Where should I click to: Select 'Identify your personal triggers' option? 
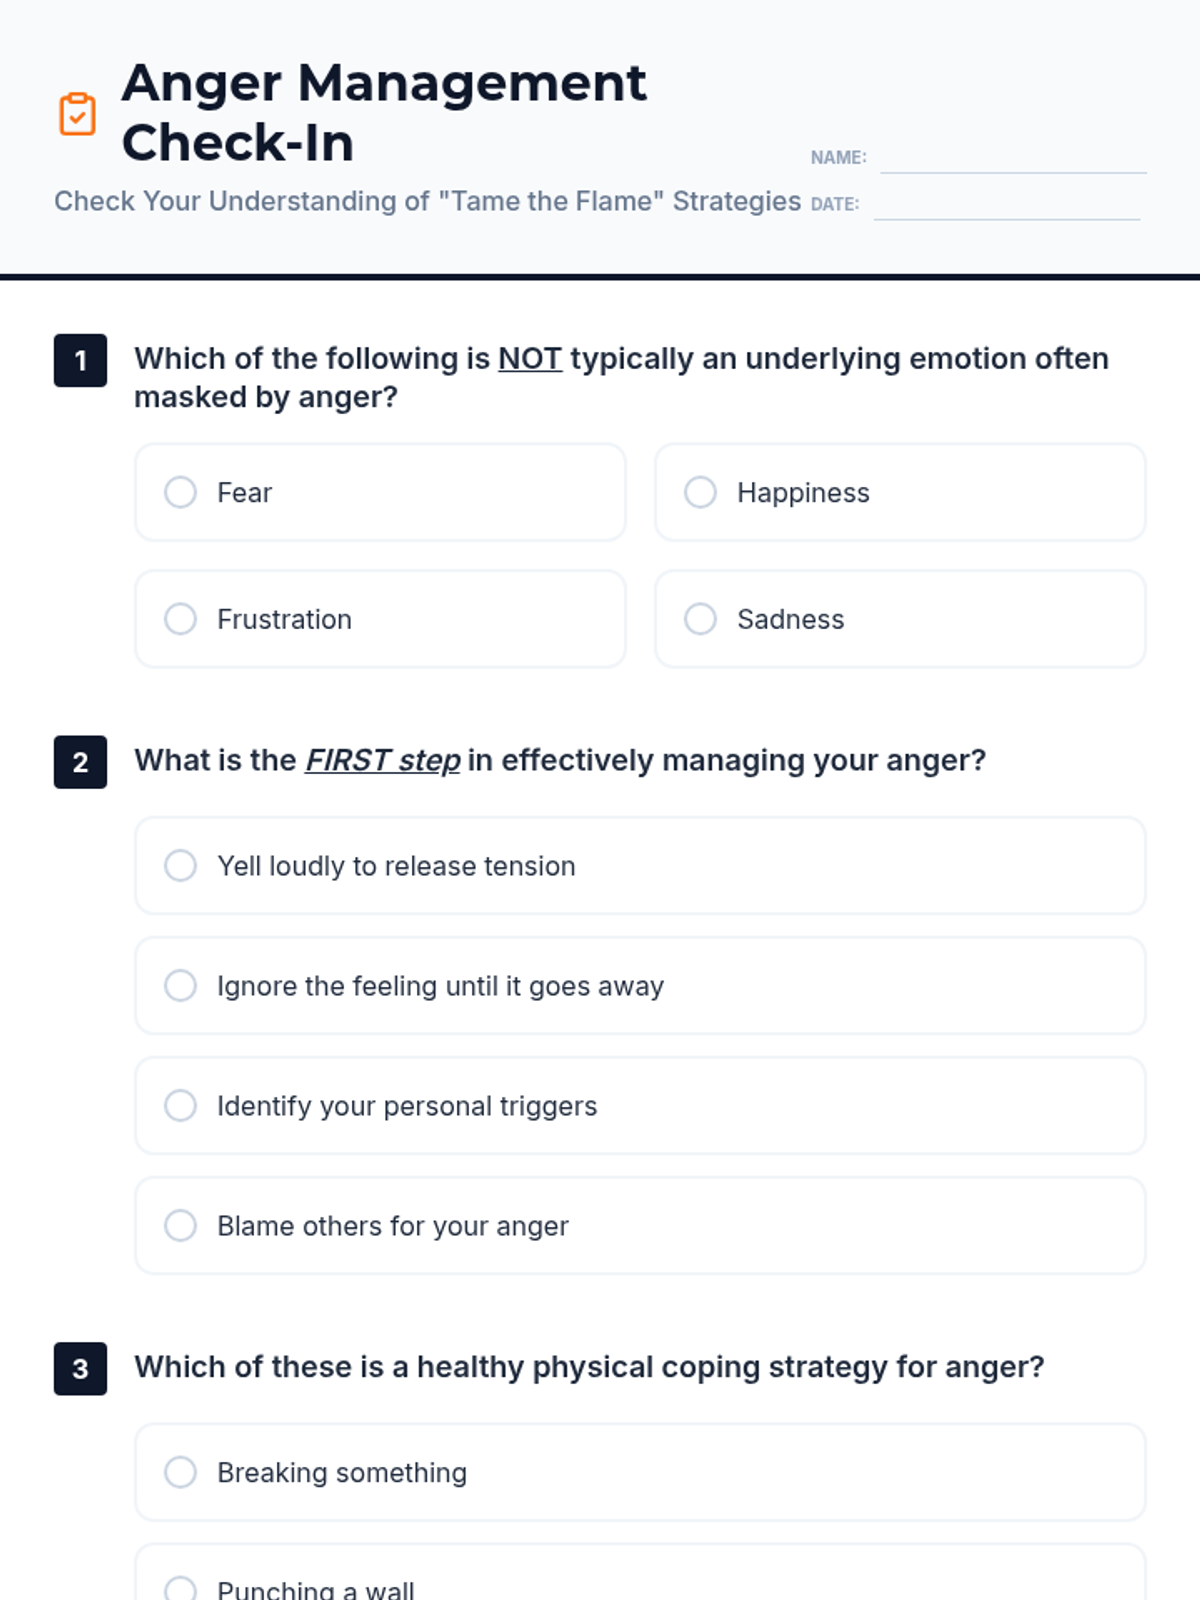click(x=181, y=1106)
